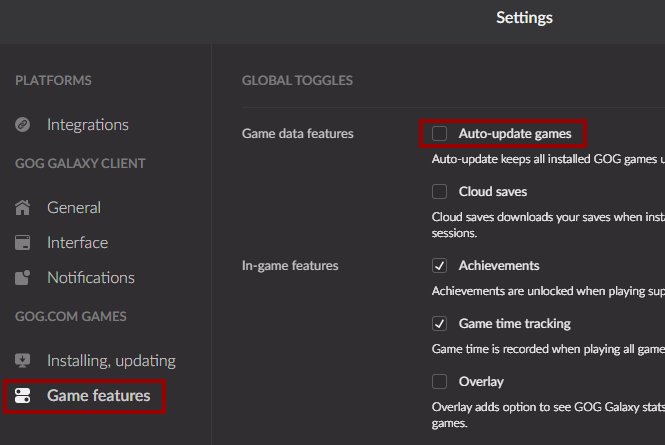Click the Interface window icon

23,243
